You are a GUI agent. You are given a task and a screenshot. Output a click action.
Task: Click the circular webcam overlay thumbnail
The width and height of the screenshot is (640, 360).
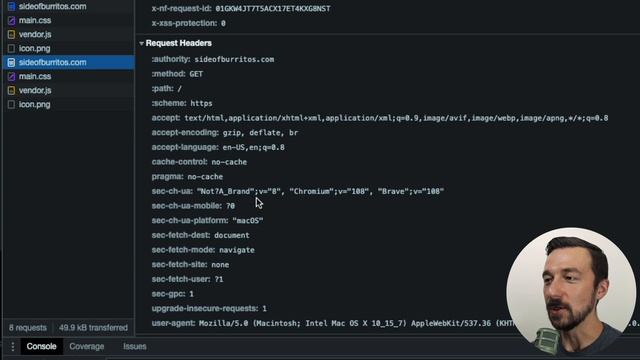pos(571,291)
